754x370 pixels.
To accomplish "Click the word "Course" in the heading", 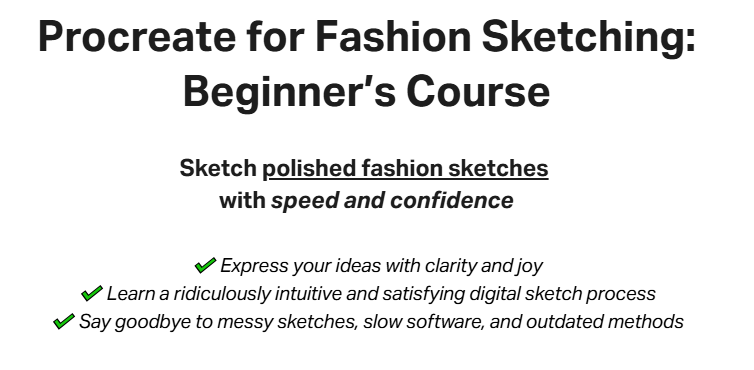I will (478, 91).
